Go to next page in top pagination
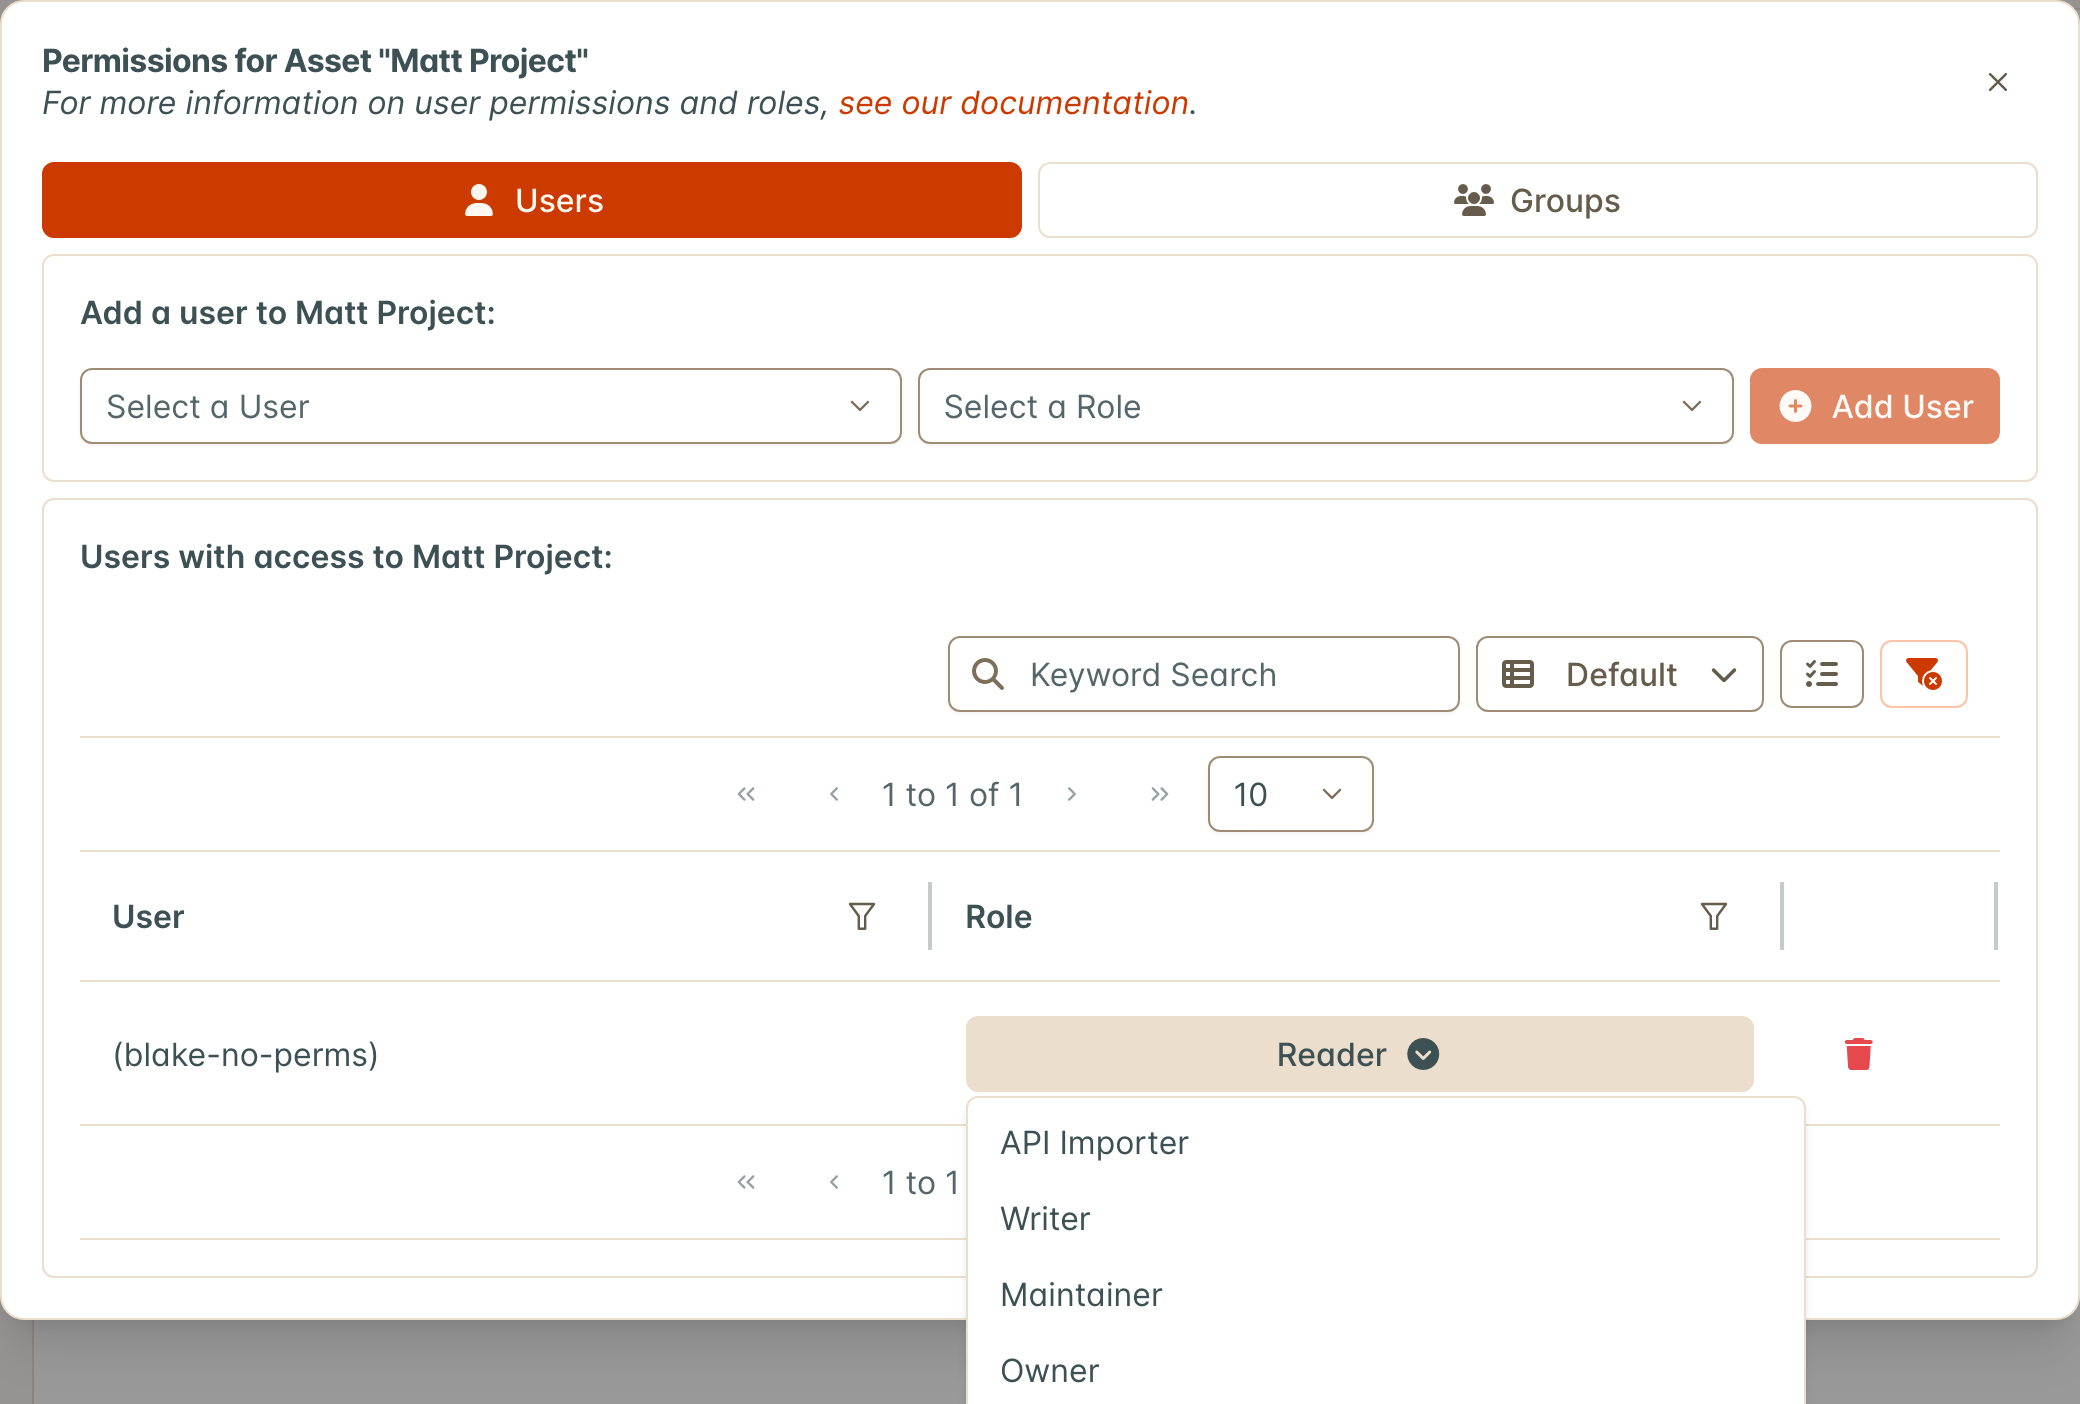The width and height of the screenshot is (2080, 1404). pyautogui.click(x=1072, y=794)
